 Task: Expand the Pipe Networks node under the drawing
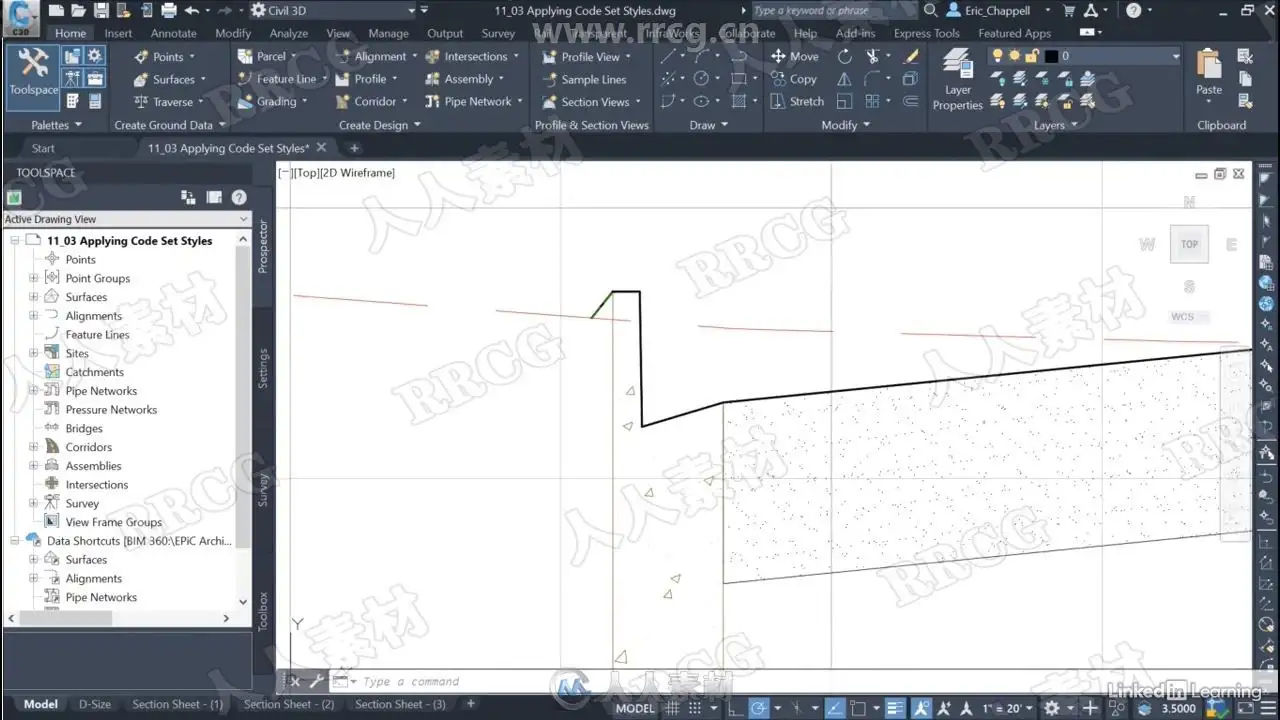(33, 391)
